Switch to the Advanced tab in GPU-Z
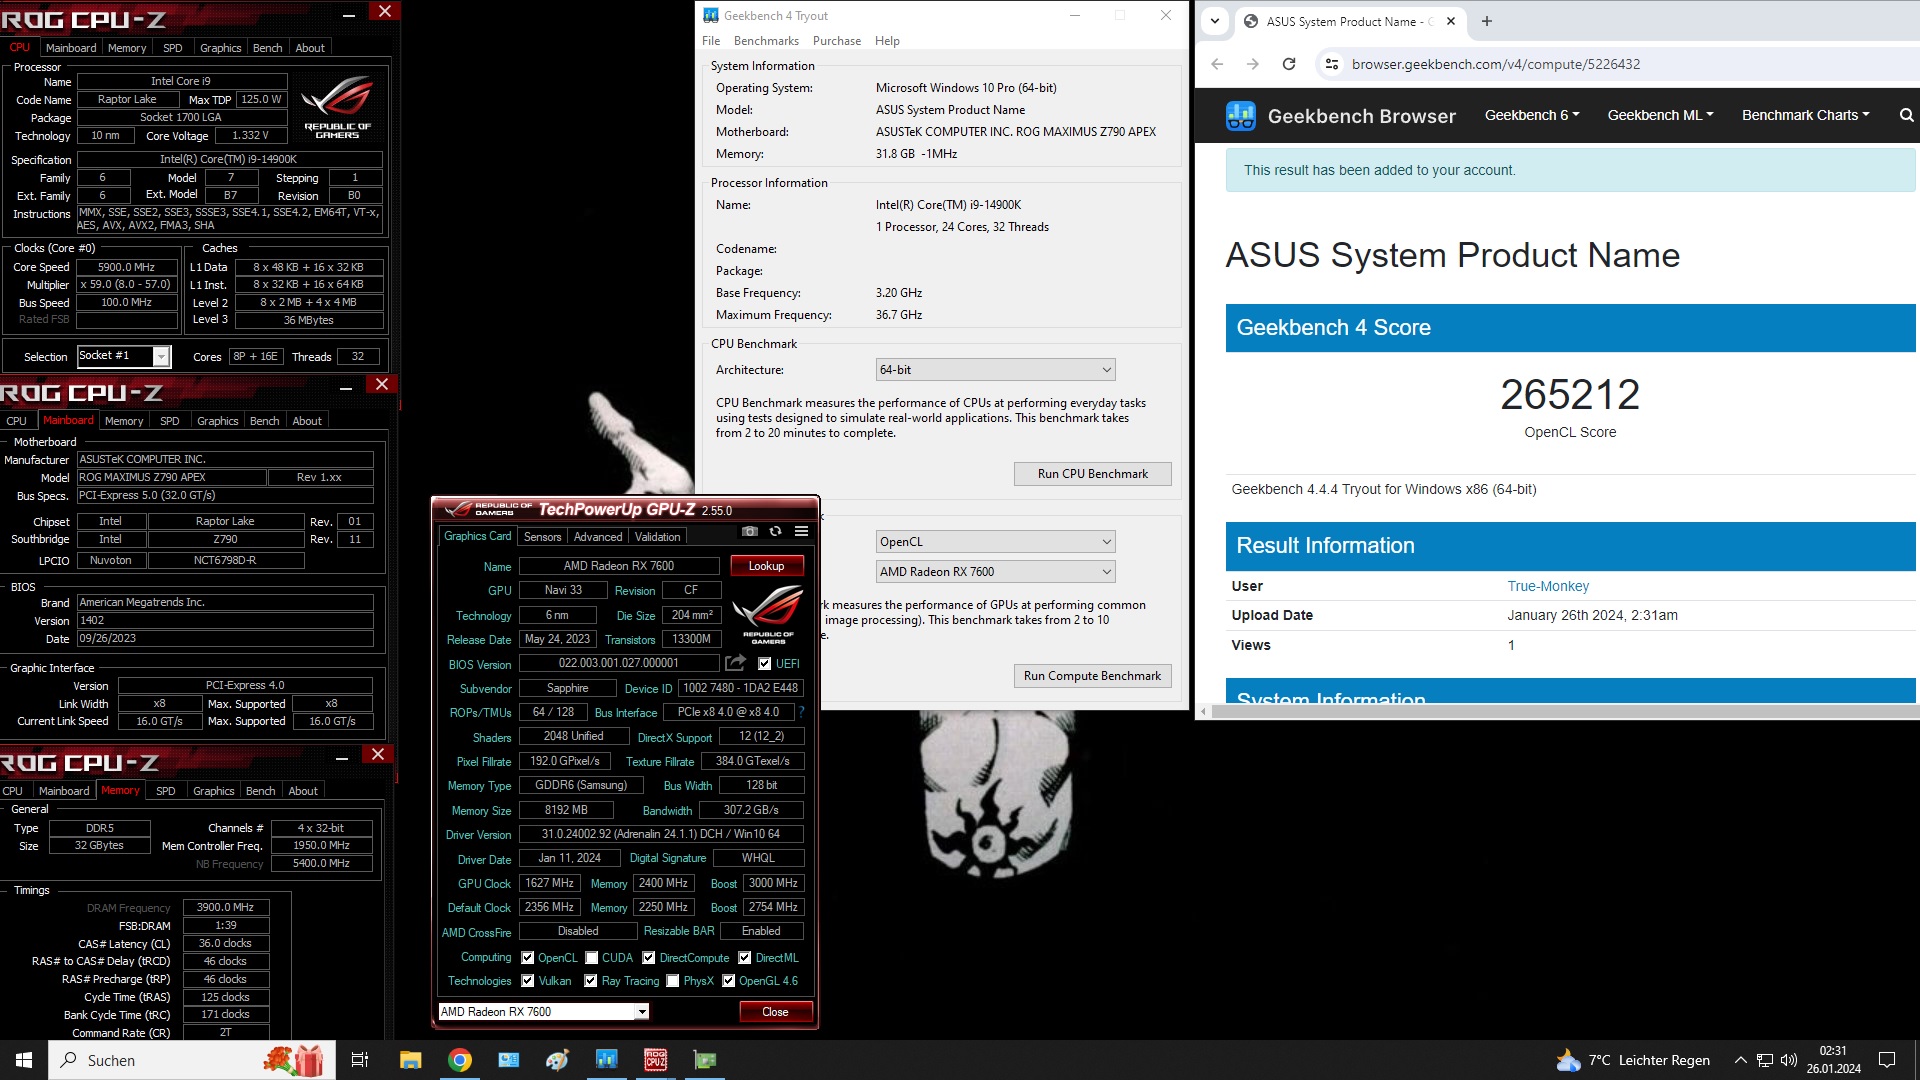 [598, 537]
